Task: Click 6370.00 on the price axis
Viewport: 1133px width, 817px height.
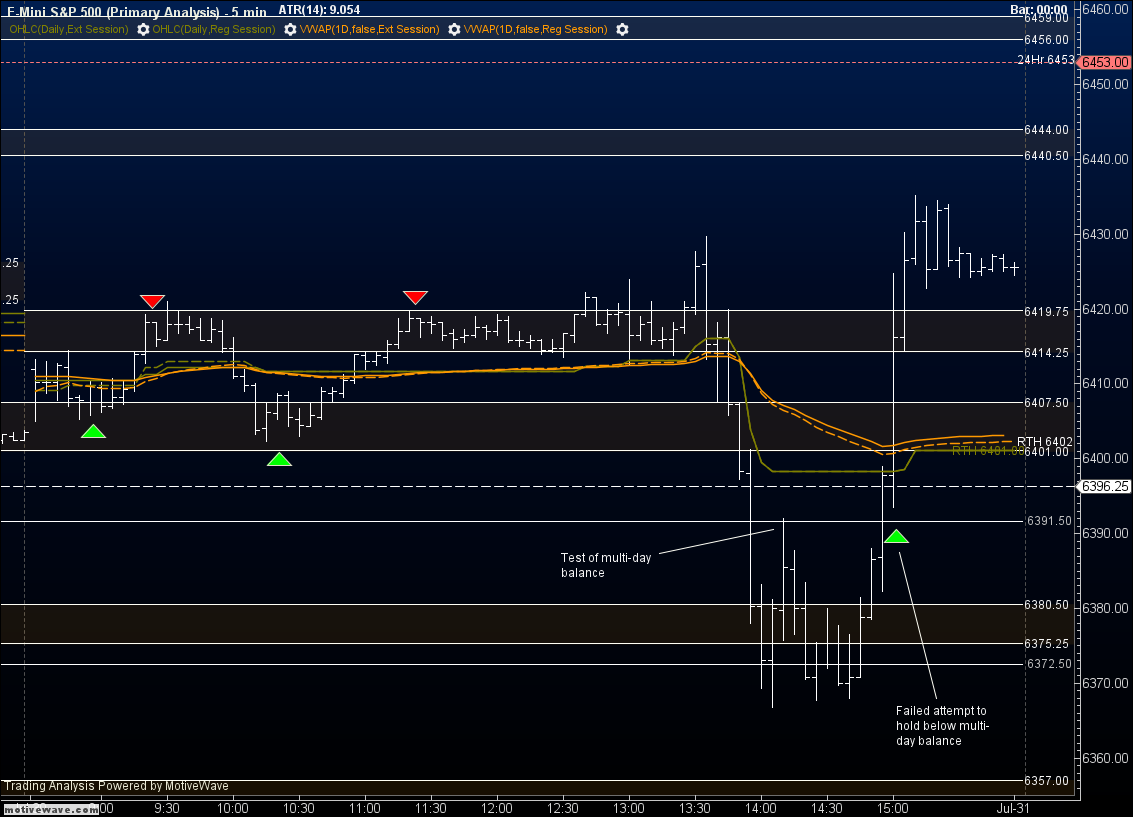Action: (x=1105, y=683)
